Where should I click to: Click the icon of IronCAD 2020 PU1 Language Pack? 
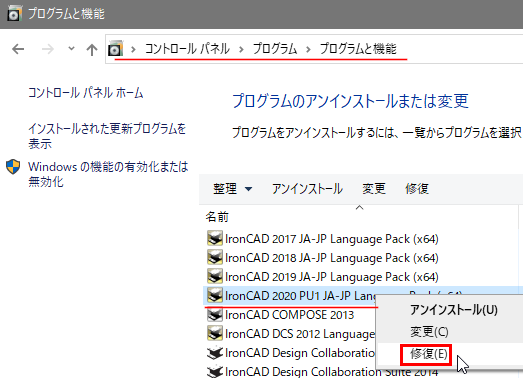(x=215, y=296)
